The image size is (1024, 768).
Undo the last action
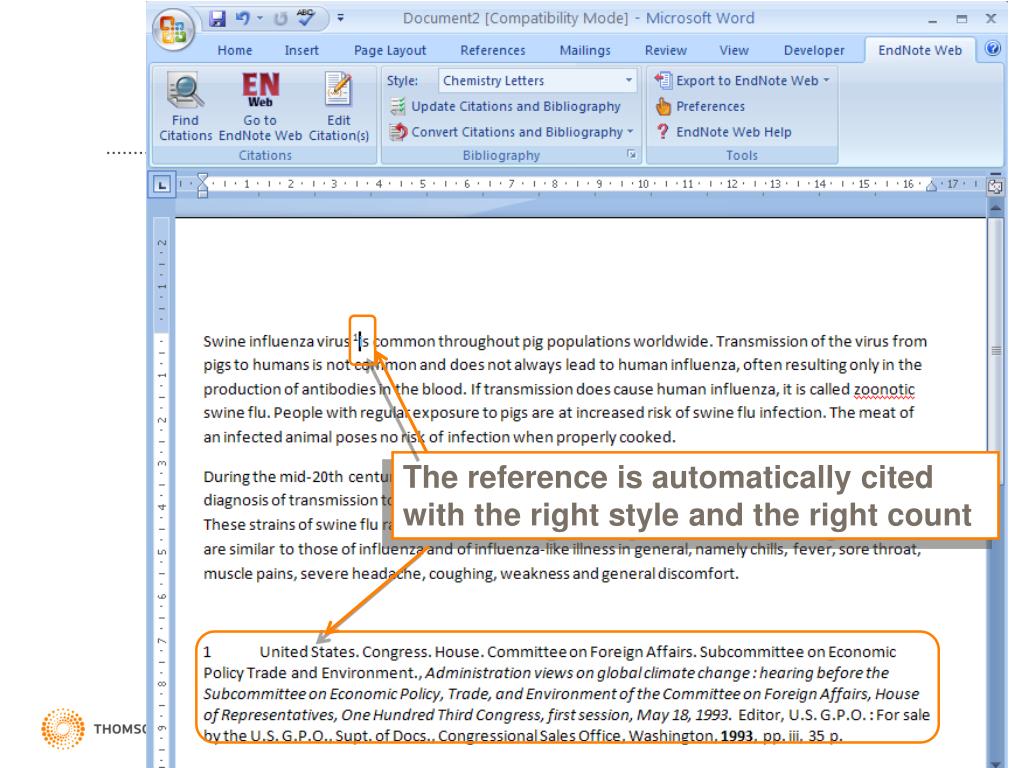pos(242,18)
